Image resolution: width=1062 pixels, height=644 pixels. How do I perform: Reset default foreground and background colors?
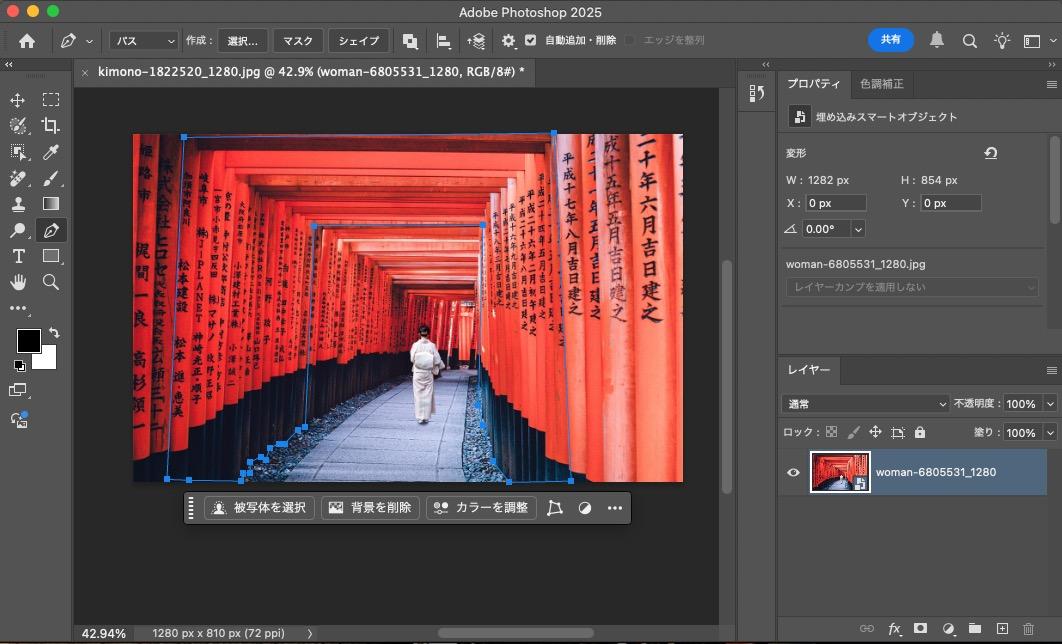(x=20, y=366)
